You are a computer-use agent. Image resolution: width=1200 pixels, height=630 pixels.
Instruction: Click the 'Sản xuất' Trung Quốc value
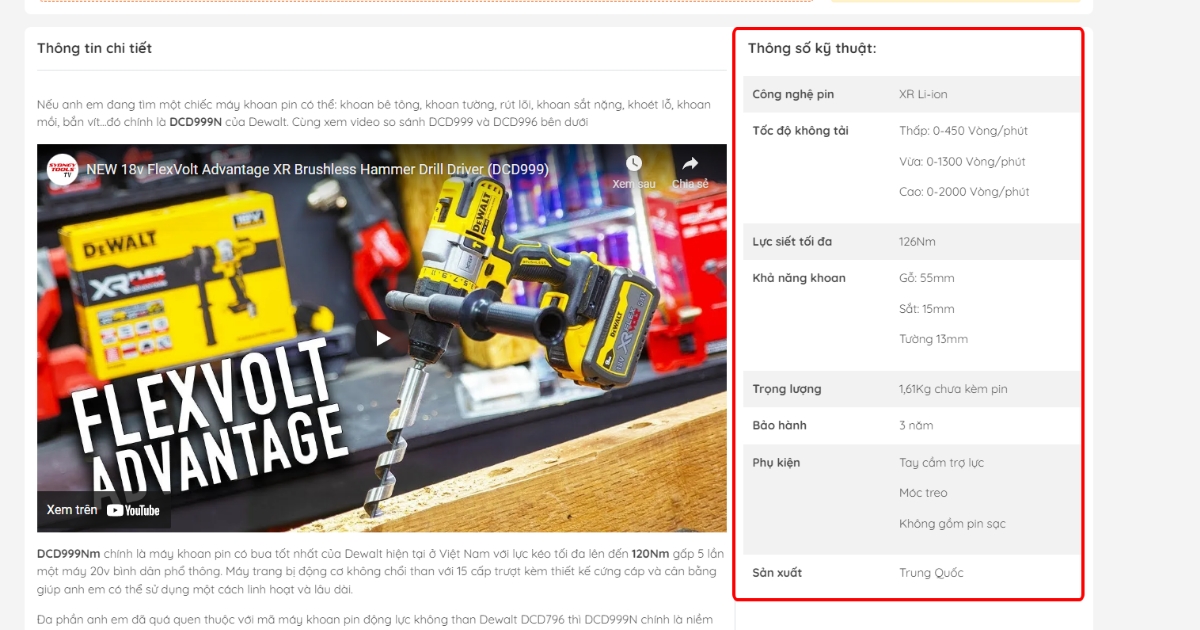pos(930,572)
